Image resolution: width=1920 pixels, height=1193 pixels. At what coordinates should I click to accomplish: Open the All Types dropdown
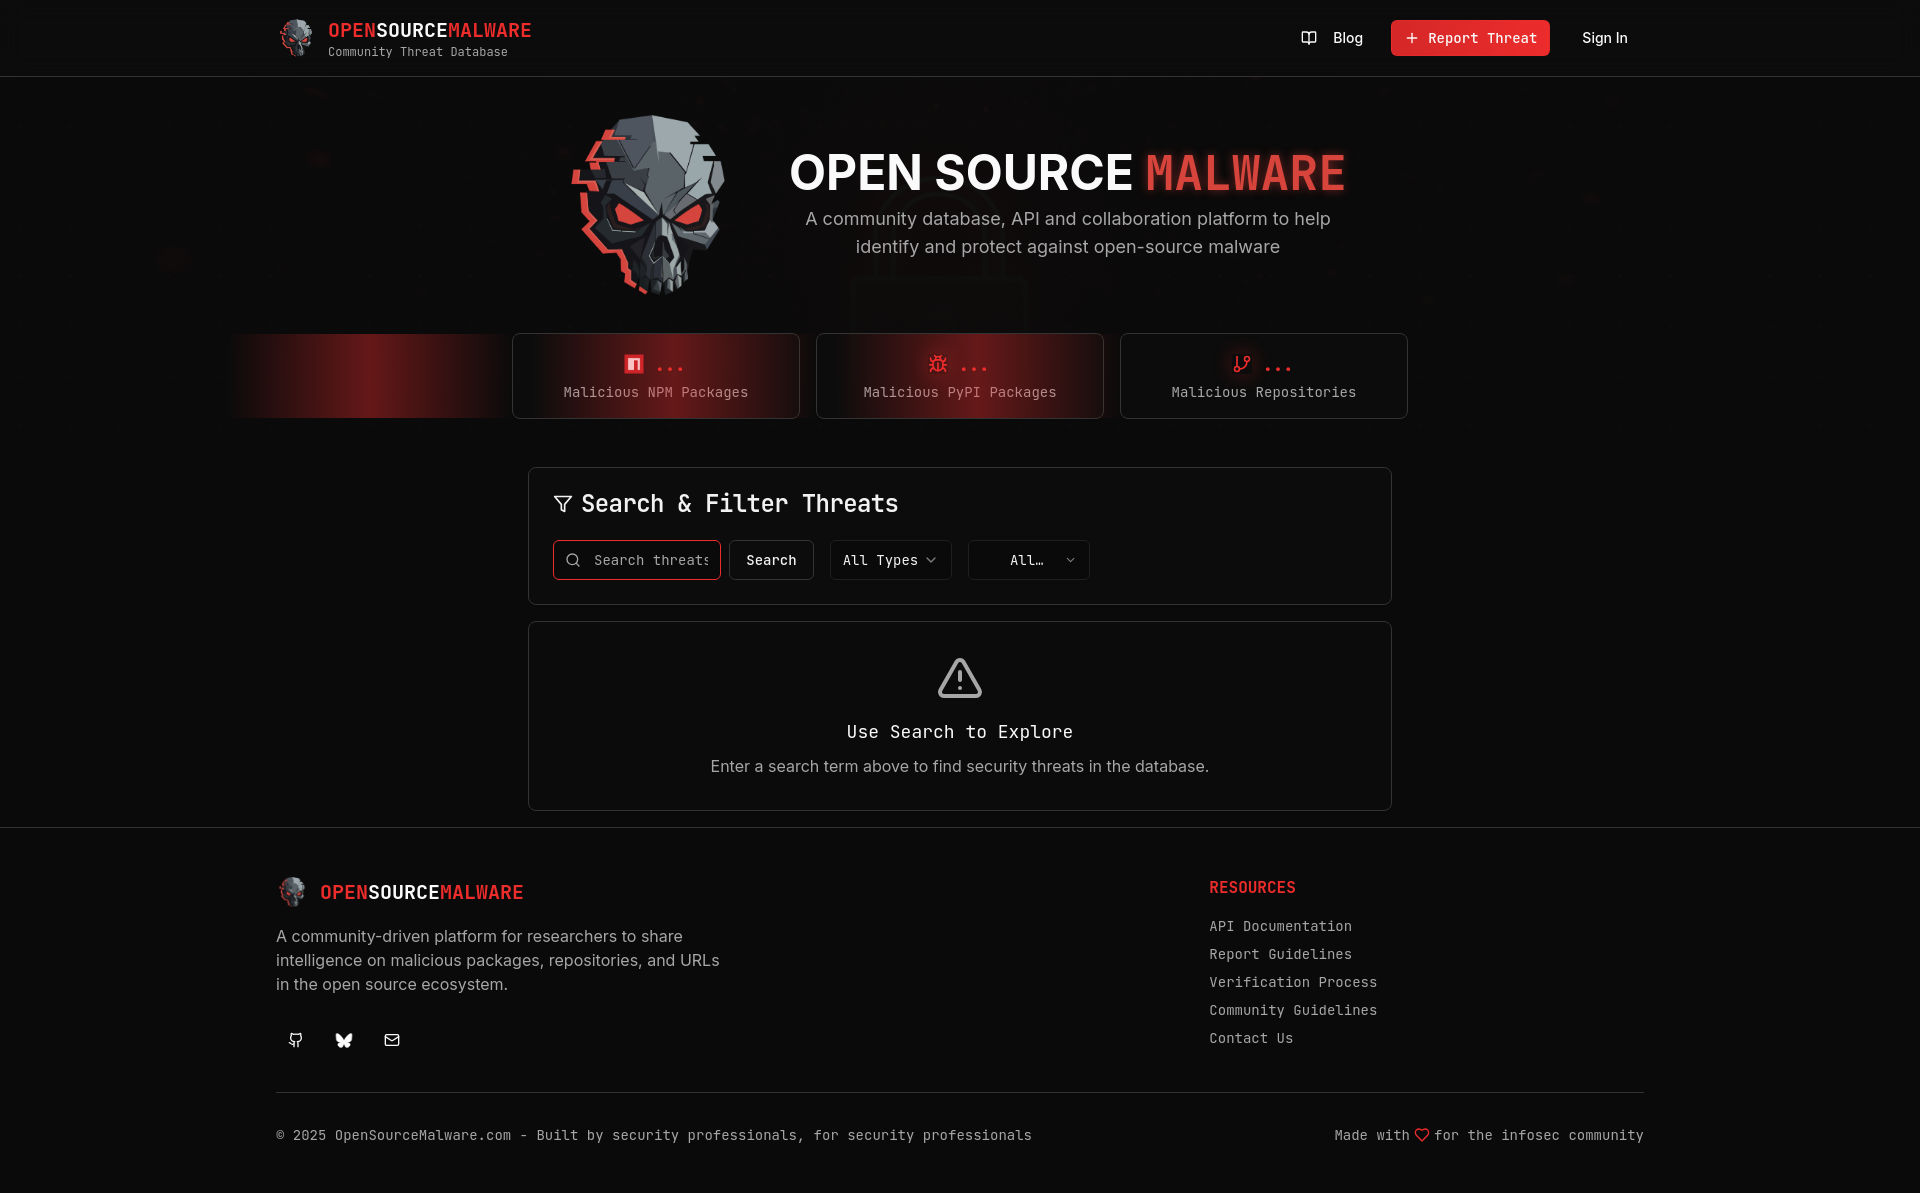coord(890,560)
